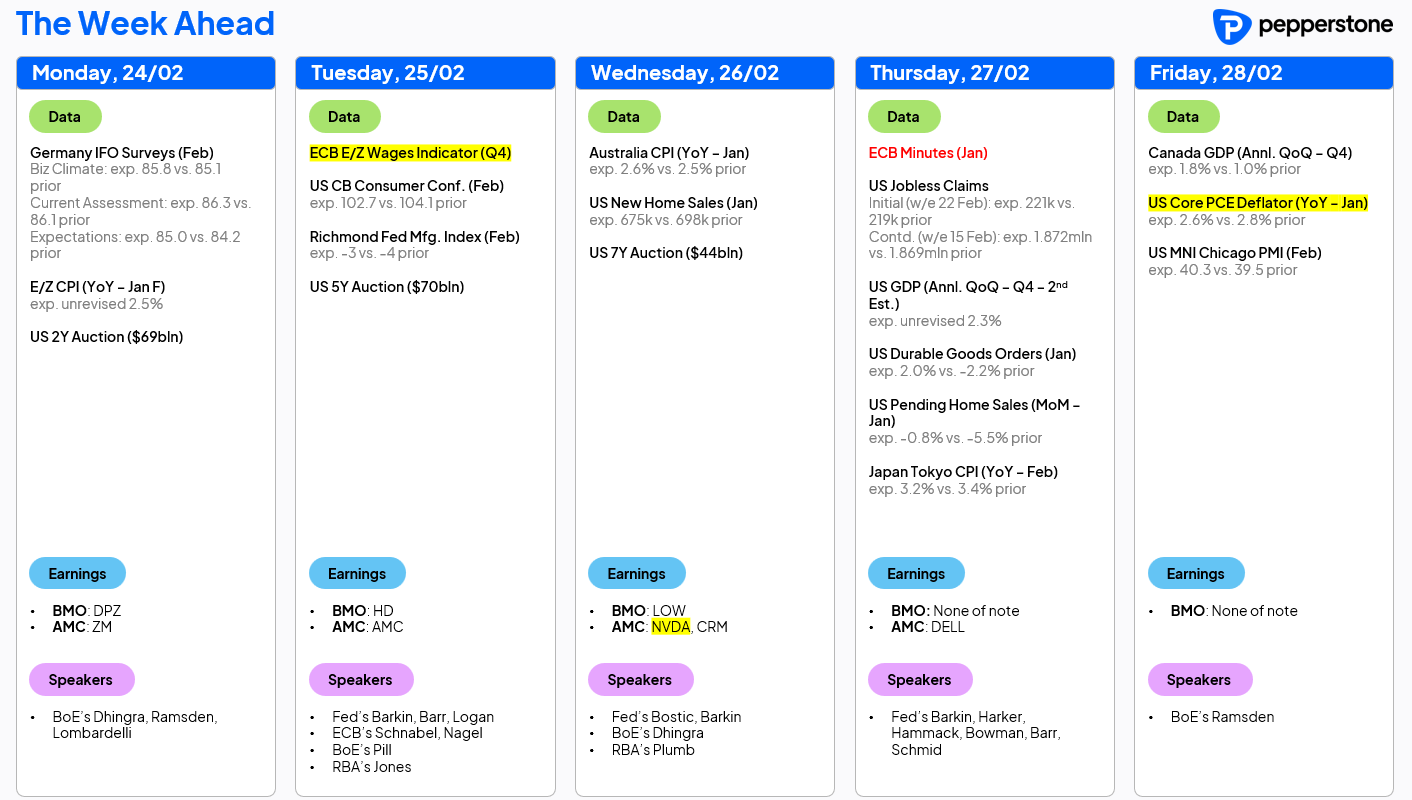Click the highlighted NVDA ticker
The width and height of the screenshot is (1412, 800).
tap(671, 627)
